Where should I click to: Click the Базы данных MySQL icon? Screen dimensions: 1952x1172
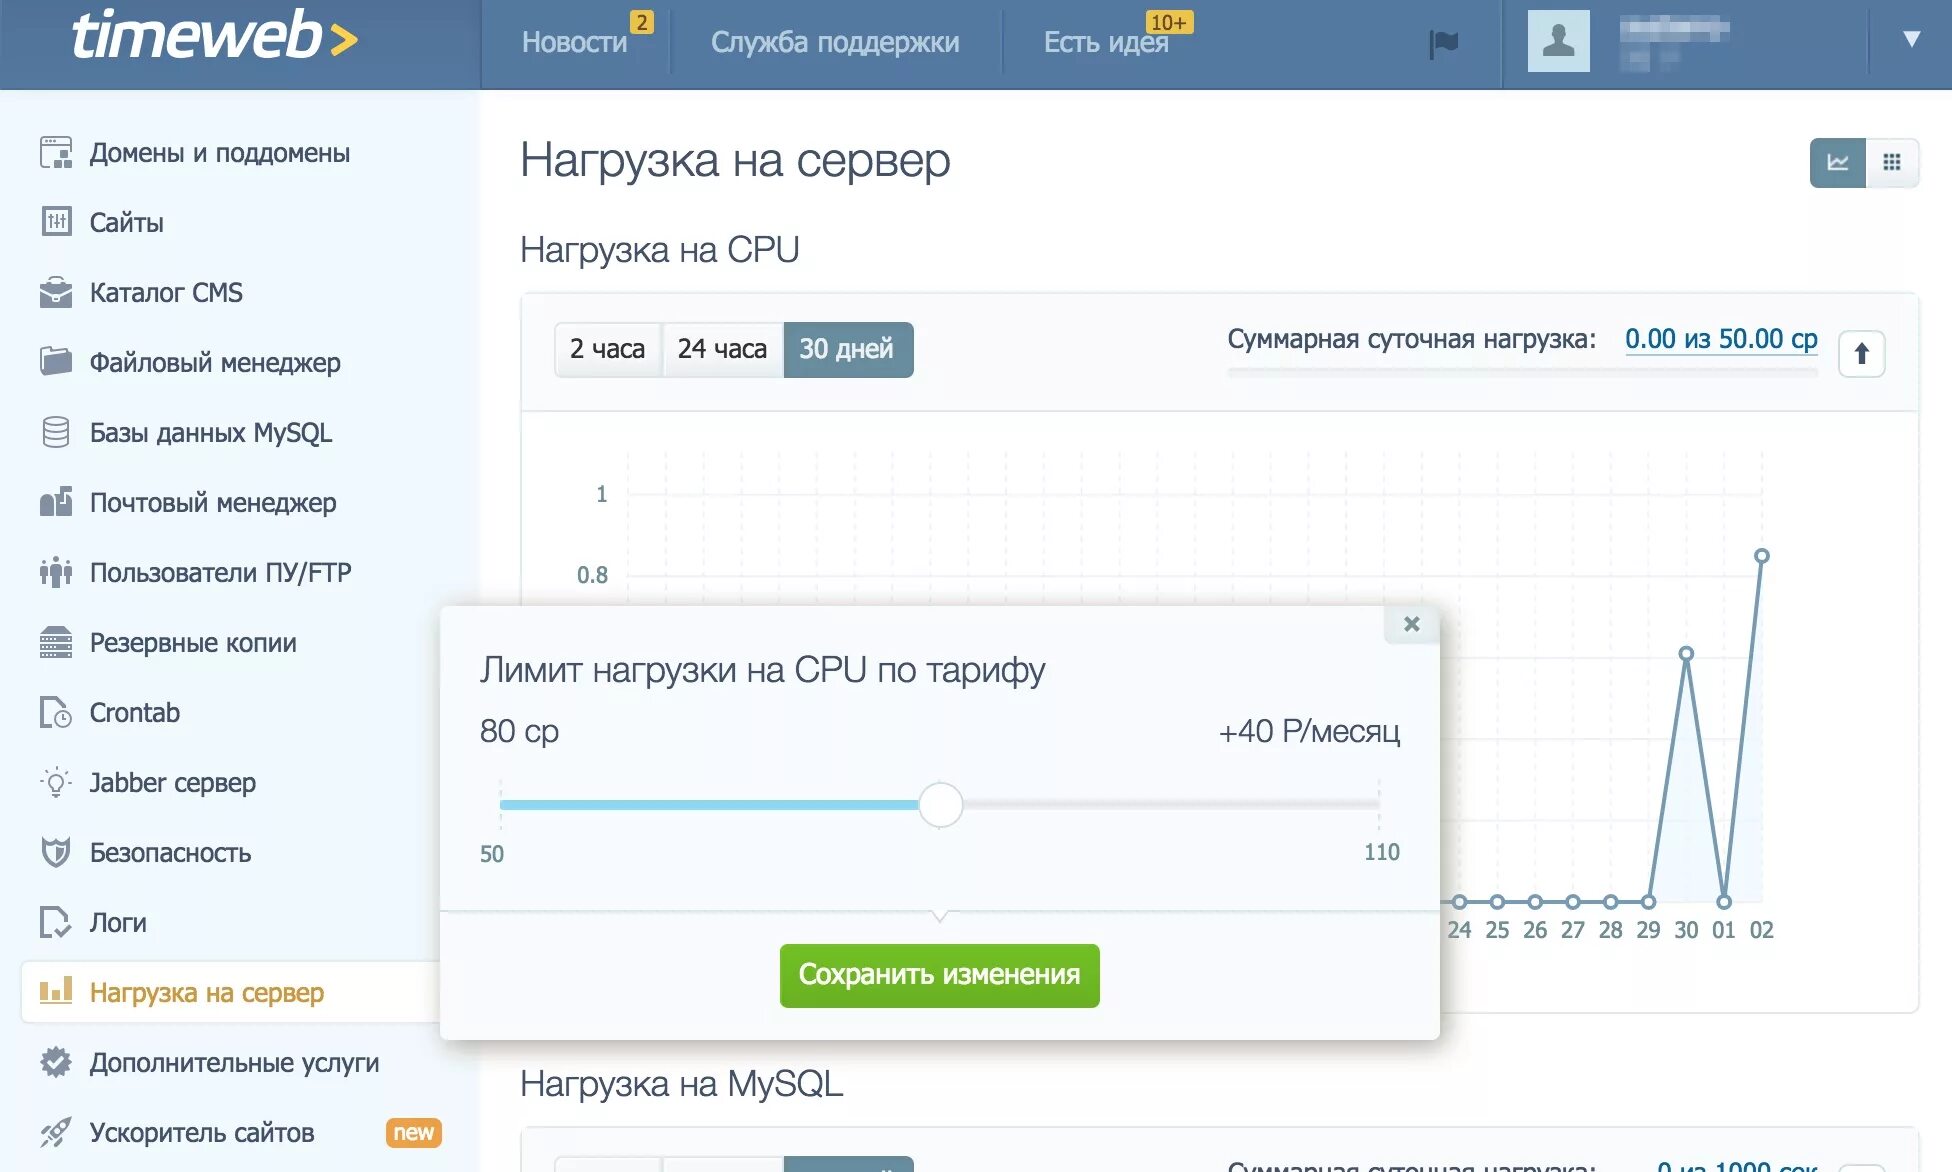(56, 432)
